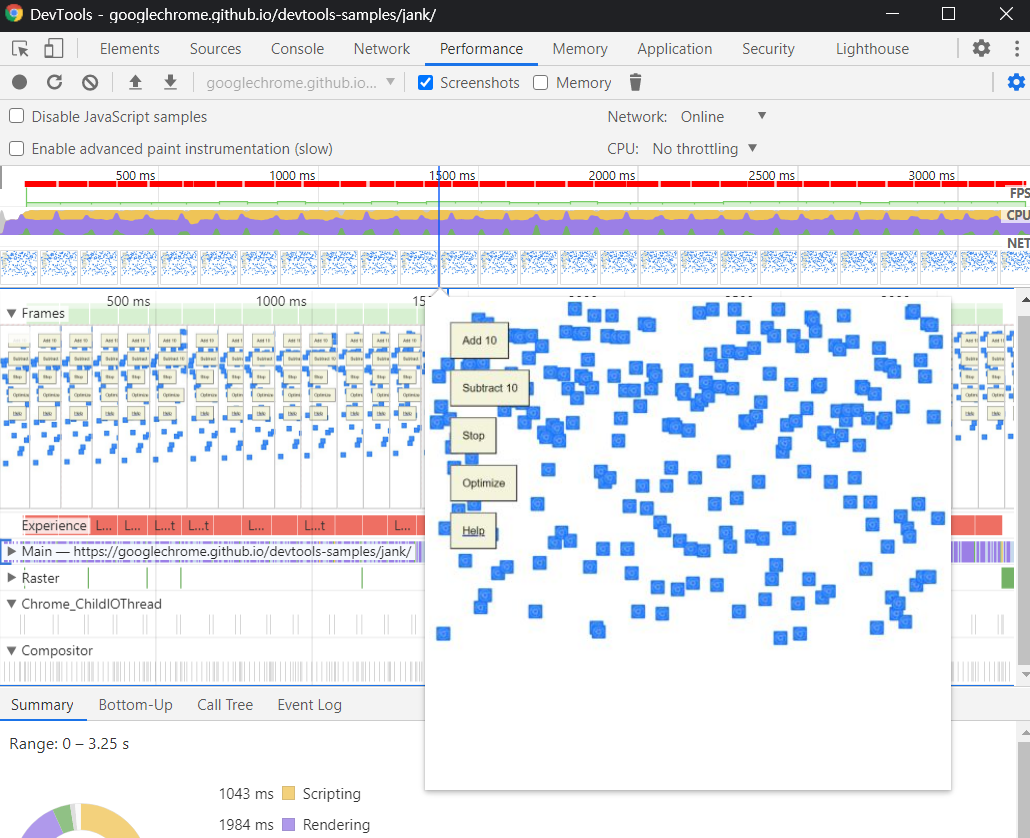Open the Call Tree tab
Screen dimensions: 1030x838
click(x=225, y=705)
